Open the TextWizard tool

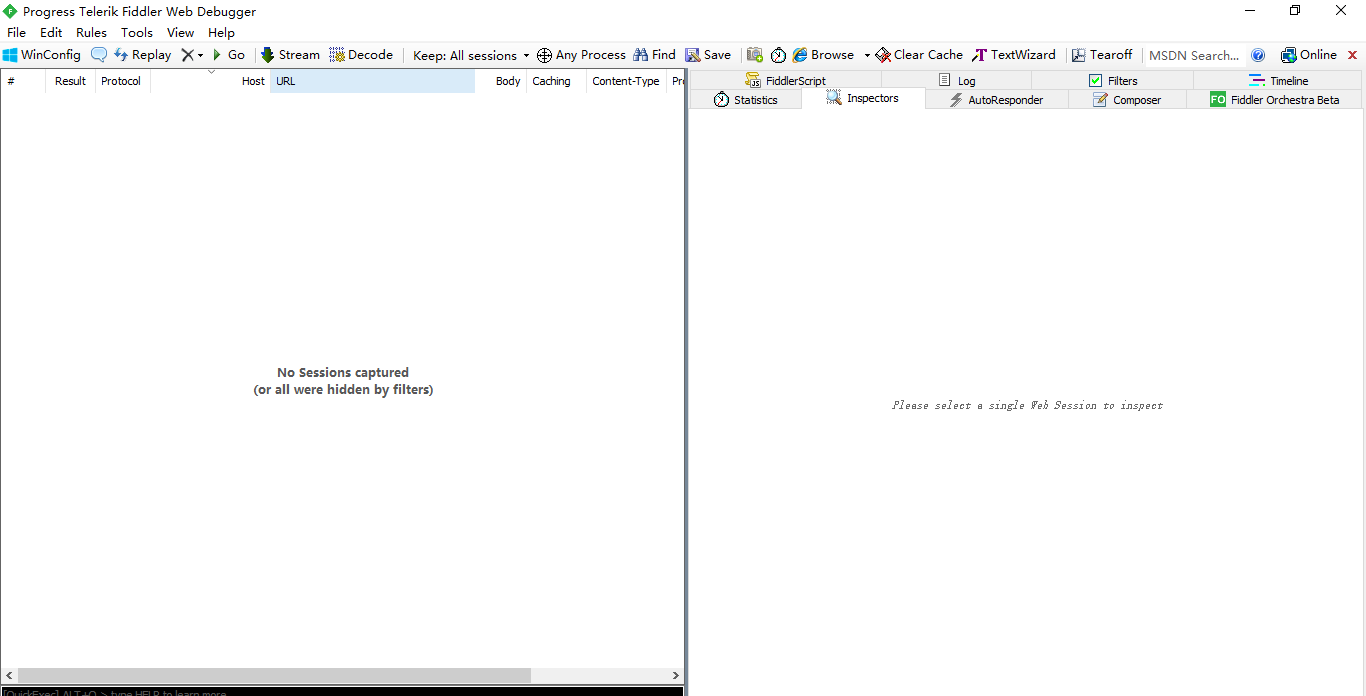1014,55
